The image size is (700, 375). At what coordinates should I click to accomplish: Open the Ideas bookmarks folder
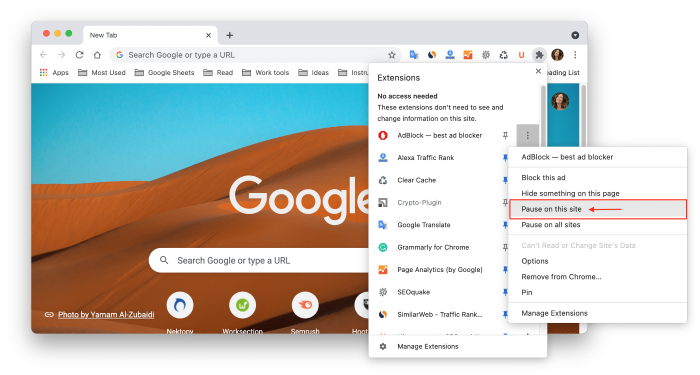(x=313, y=72)
